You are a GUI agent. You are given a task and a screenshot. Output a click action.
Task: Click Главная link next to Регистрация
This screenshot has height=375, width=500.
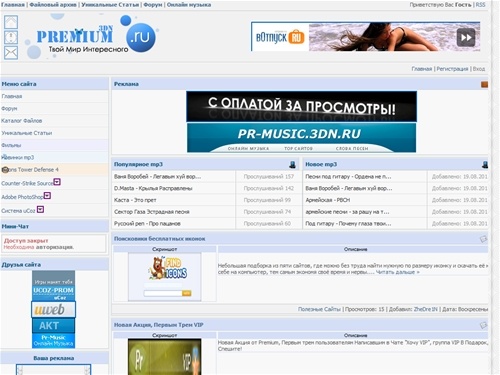tap(422, 69)
